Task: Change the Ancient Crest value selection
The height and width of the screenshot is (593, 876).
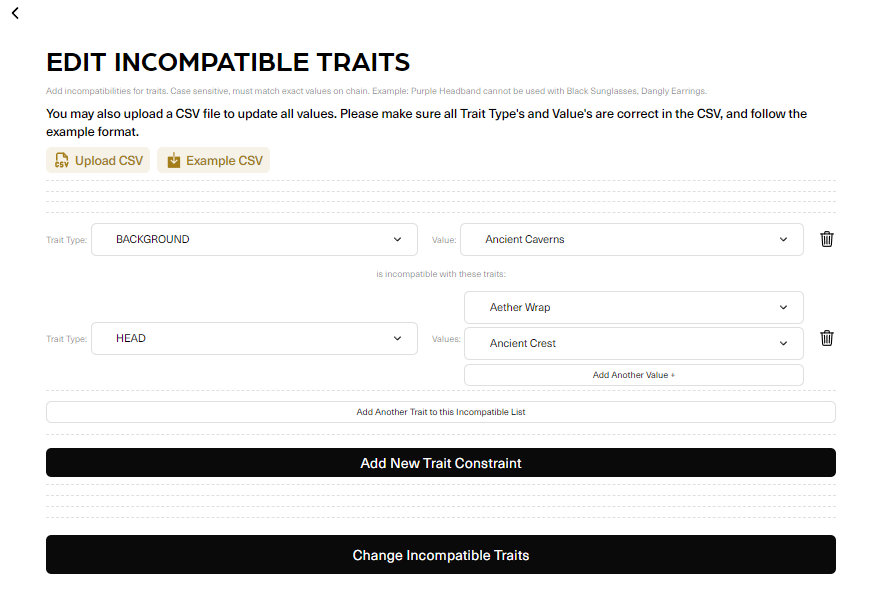Action: click(633, 343)
